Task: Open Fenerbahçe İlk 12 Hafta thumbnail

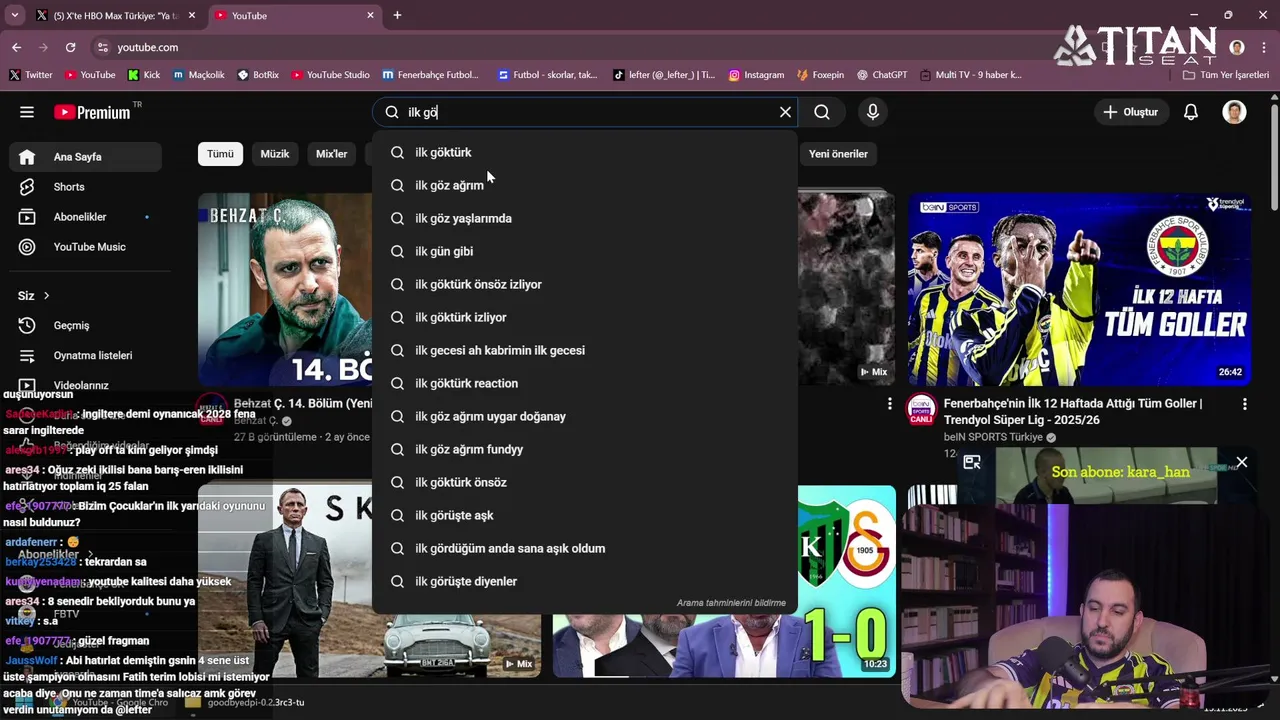Action: pyautogui.click(x=1079, y=289)
